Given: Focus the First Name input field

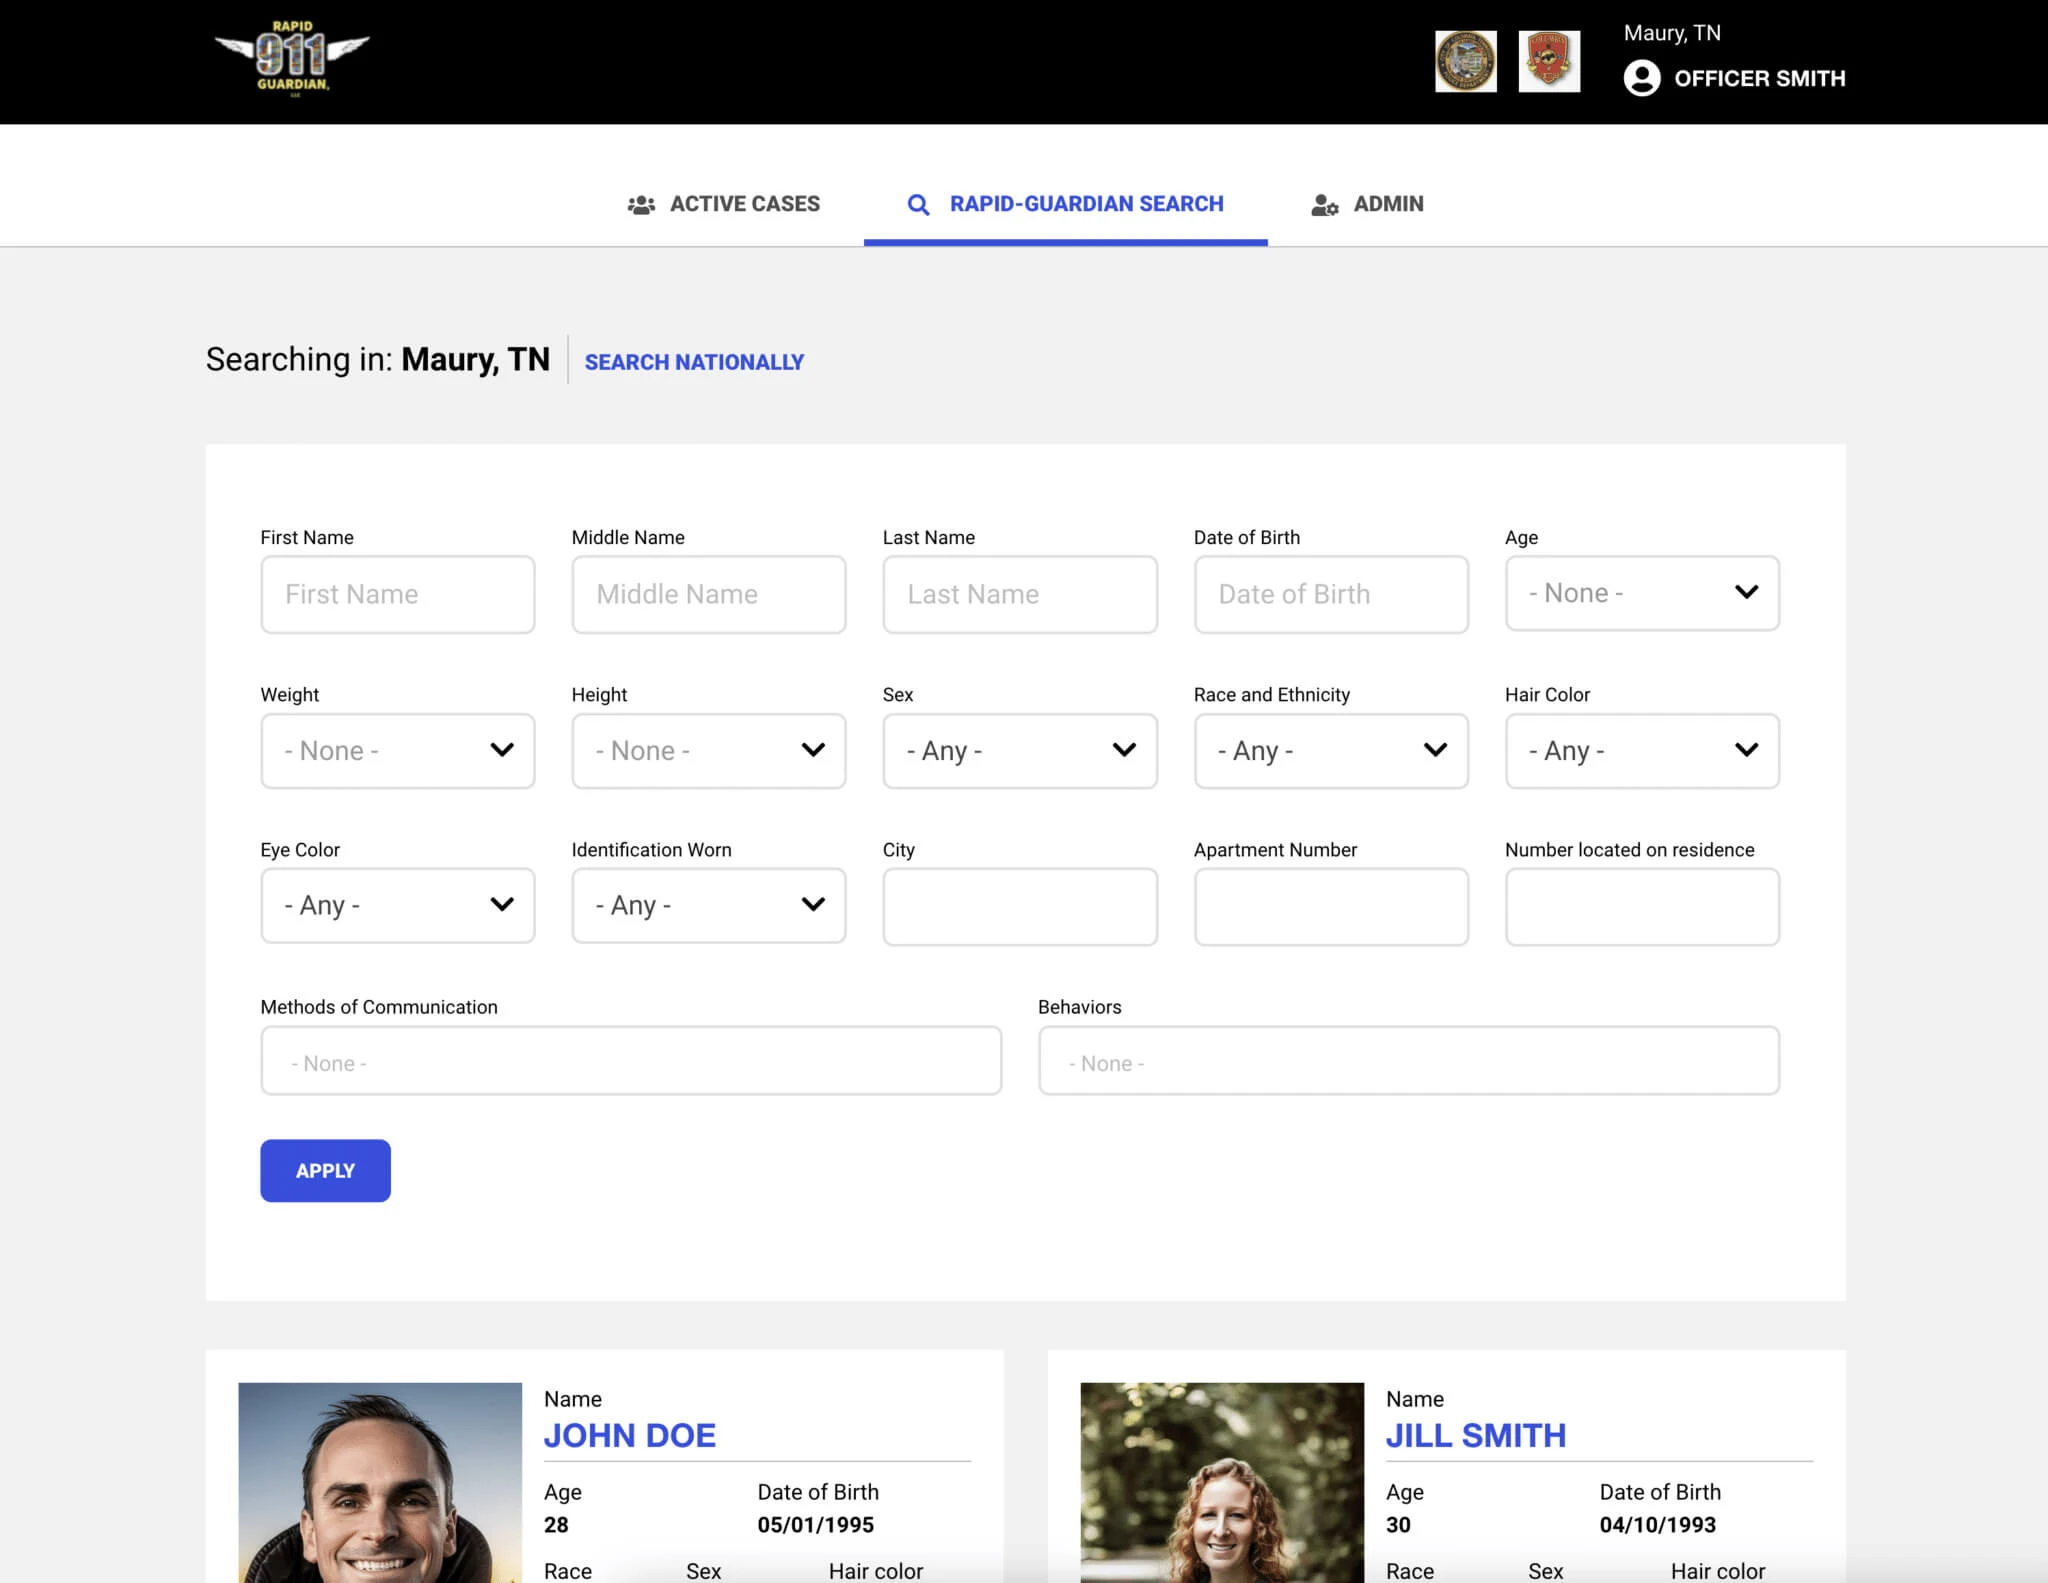Looking at the screenshot, I should click(x=398, y=594).
